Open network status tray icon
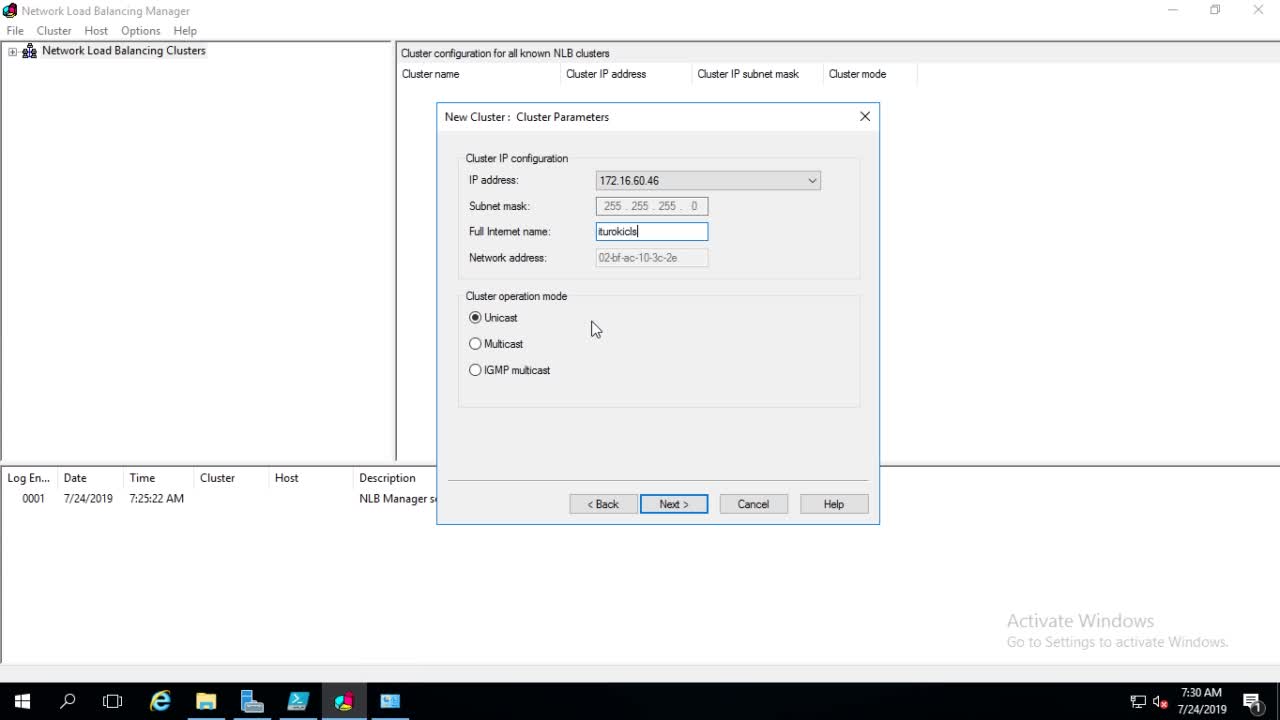 coord(1138,702)
